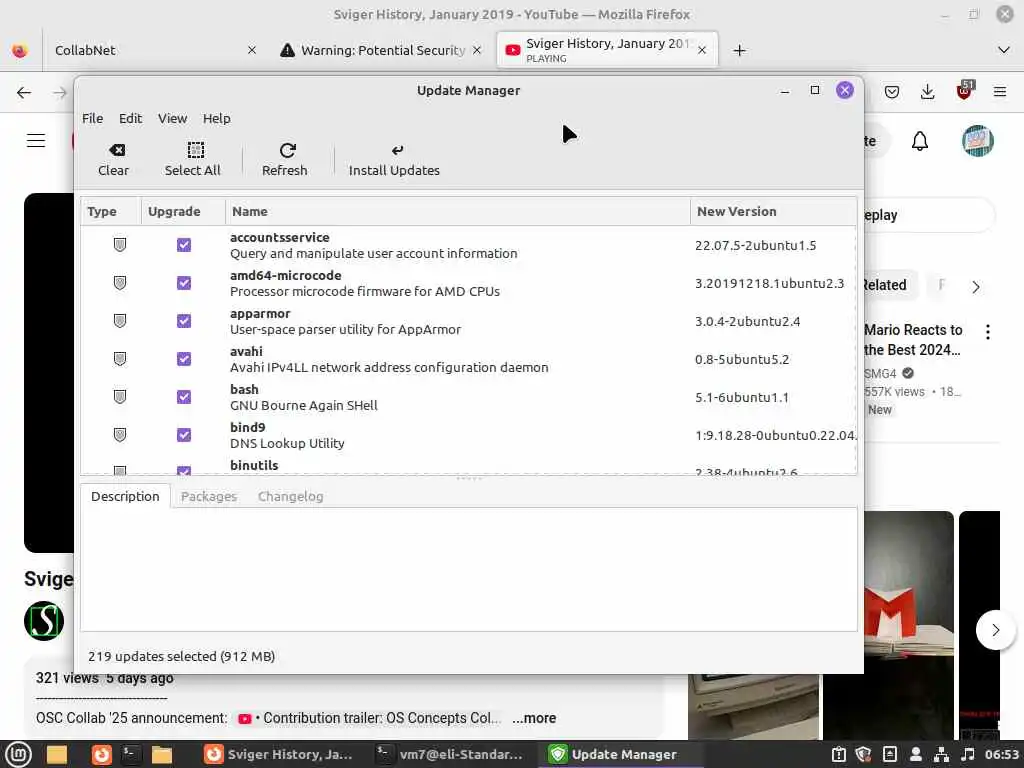Sort by the Type column header

point(111,212)
